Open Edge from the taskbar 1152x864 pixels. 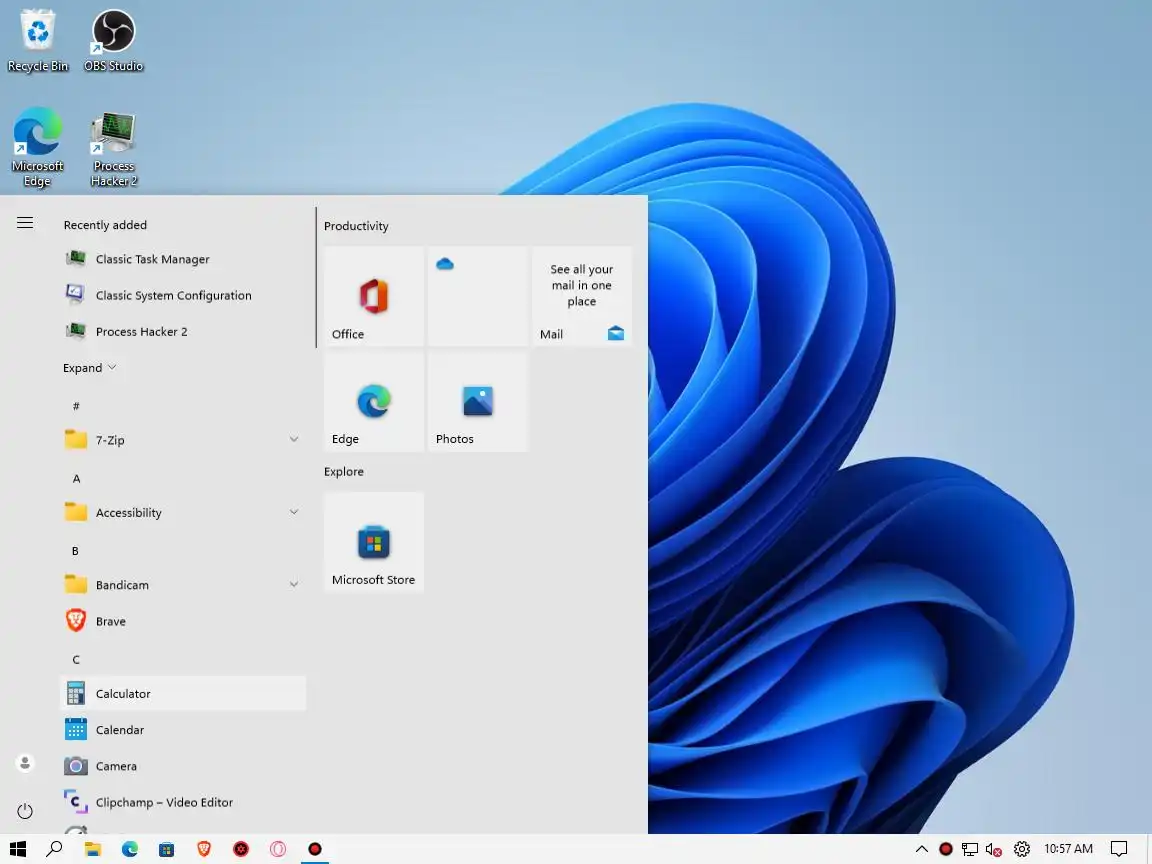coord(130,849)
